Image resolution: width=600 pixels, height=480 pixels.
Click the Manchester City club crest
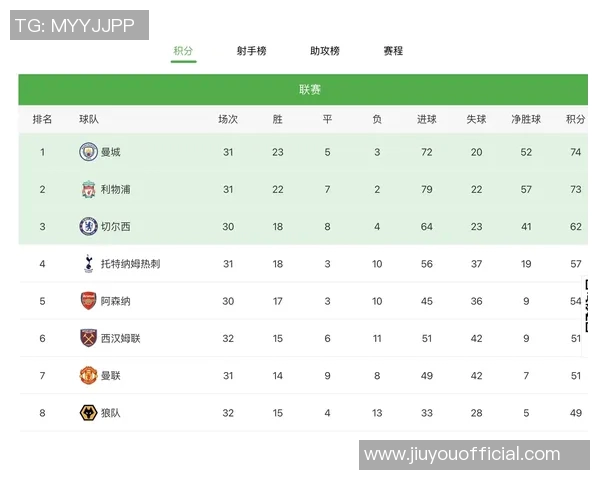(x=89, y=152)
